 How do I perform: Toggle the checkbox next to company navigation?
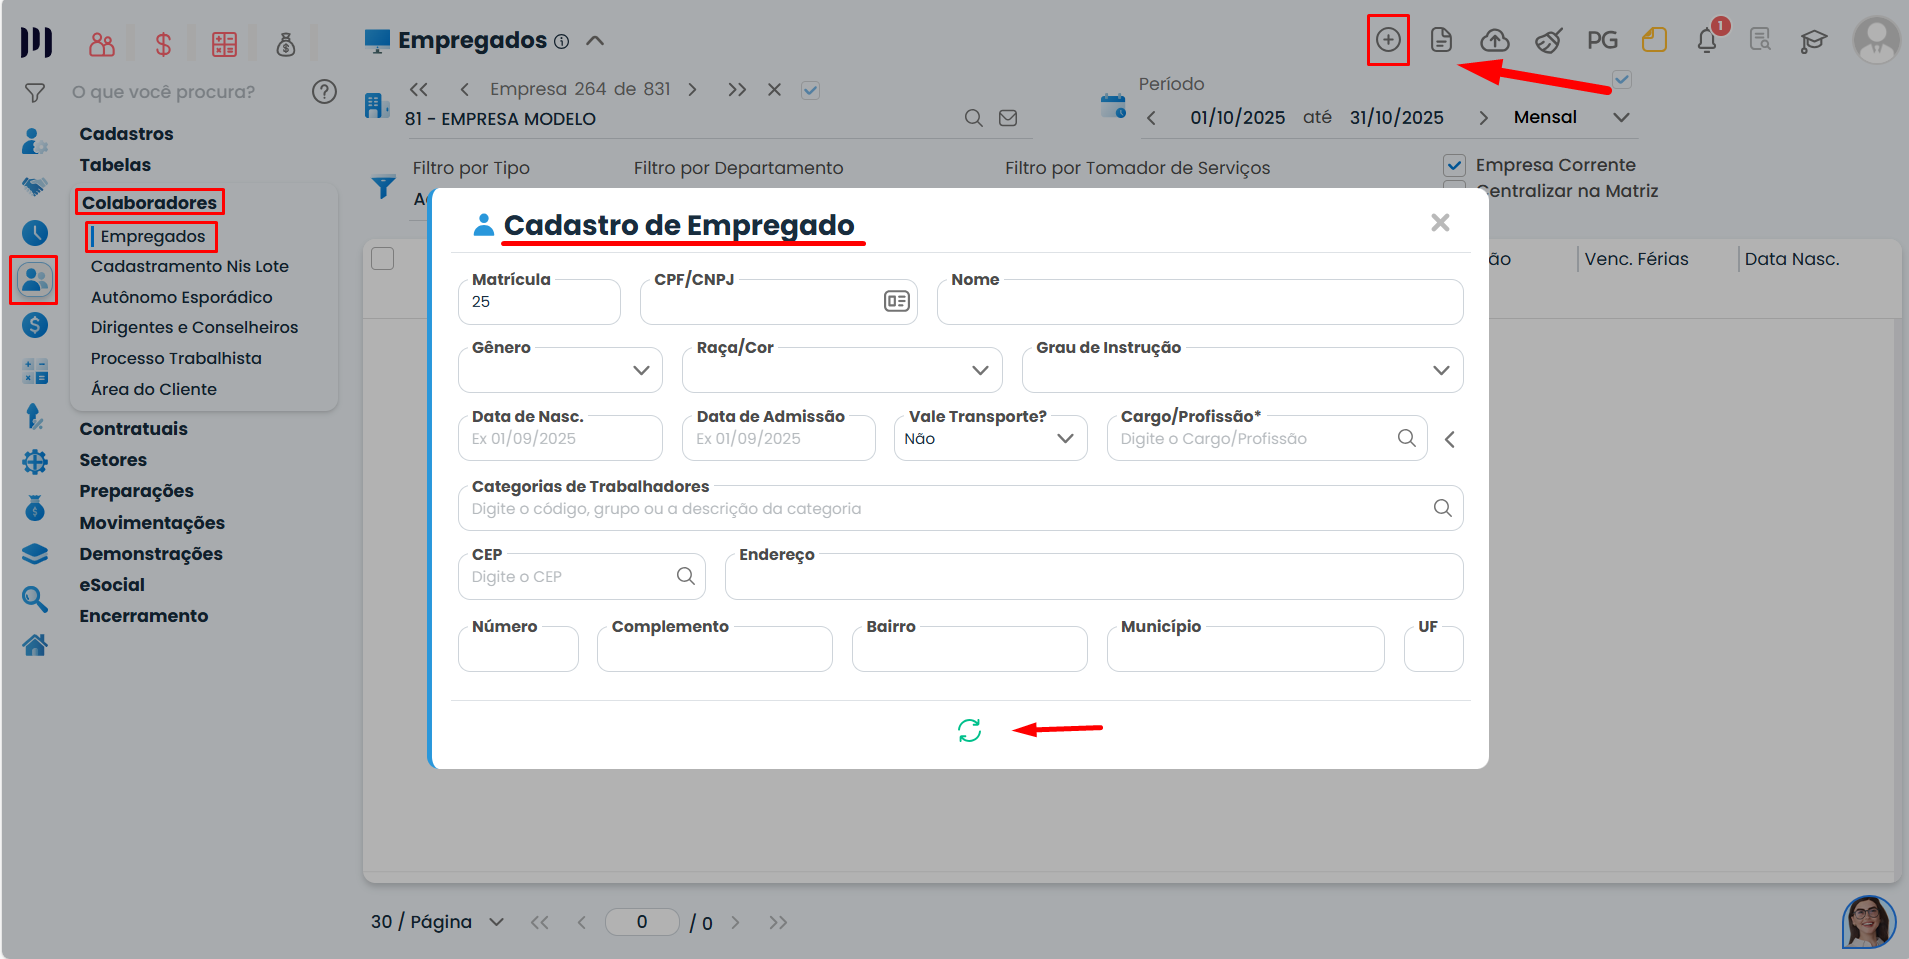pyautogui.click(x=810, y=90)
